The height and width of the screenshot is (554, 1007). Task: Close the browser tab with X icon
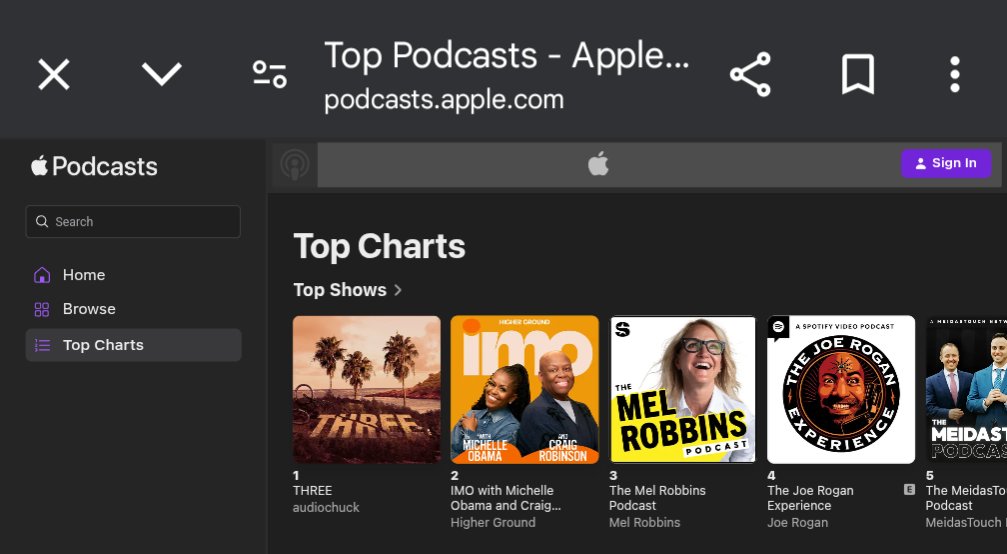click(x=54, y=74)
